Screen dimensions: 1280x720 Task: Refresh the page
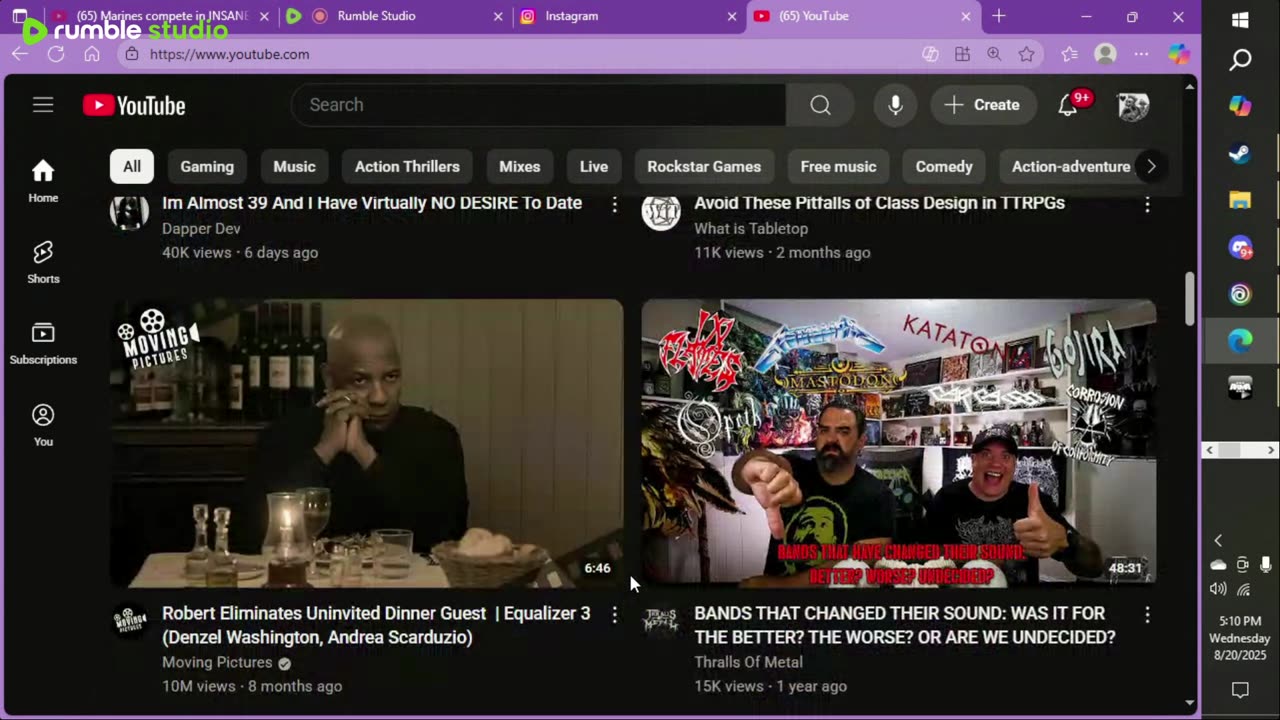(56, 54)
